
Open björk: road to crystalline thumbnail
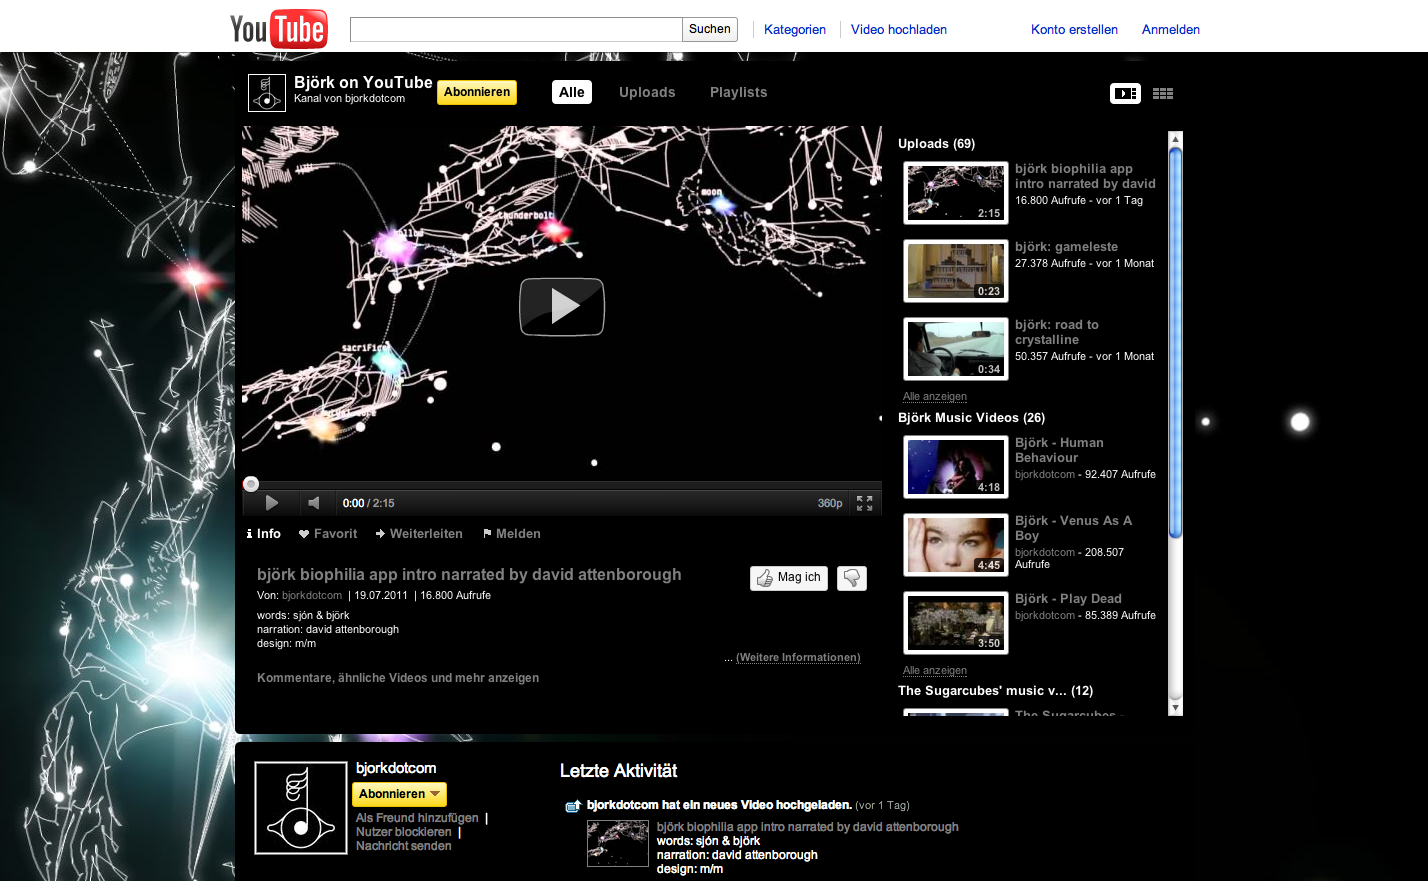956,349
